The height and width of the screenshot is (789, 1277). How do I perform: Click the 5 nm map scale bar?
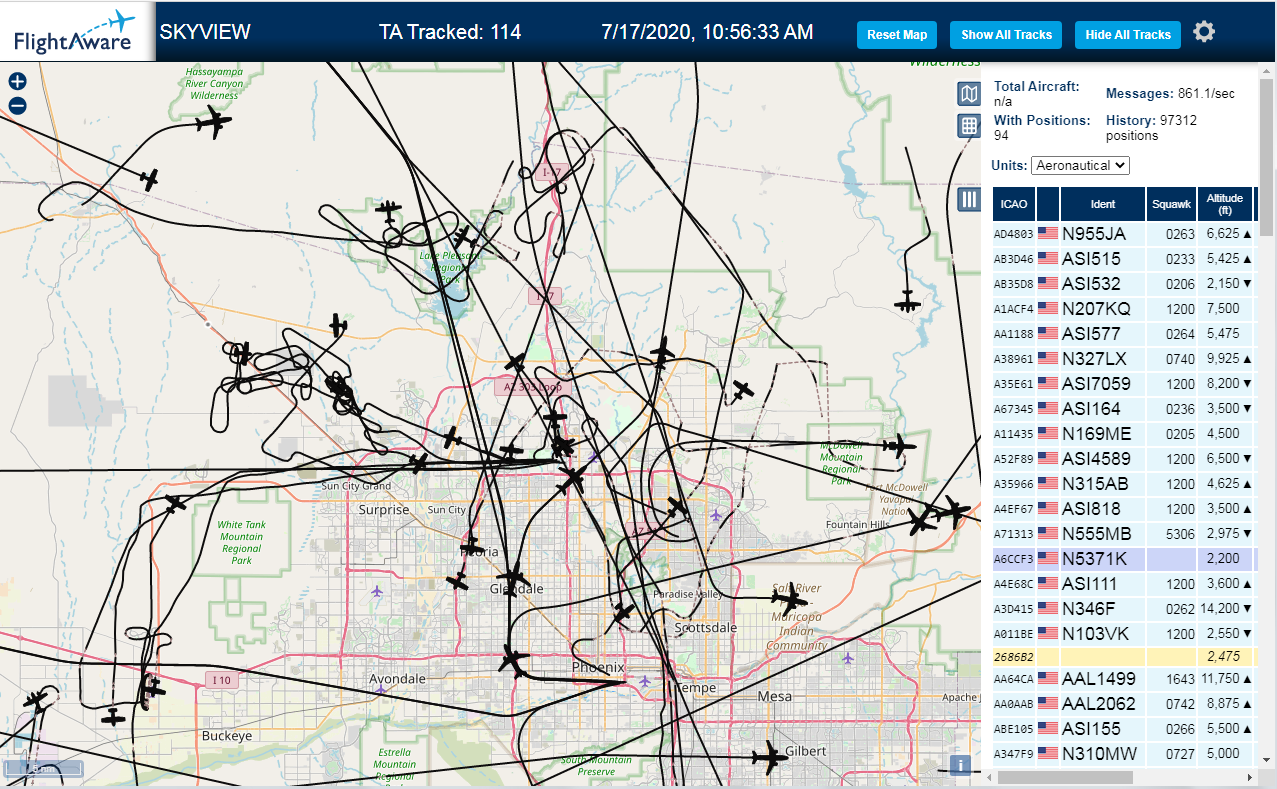tap(43, 769)
